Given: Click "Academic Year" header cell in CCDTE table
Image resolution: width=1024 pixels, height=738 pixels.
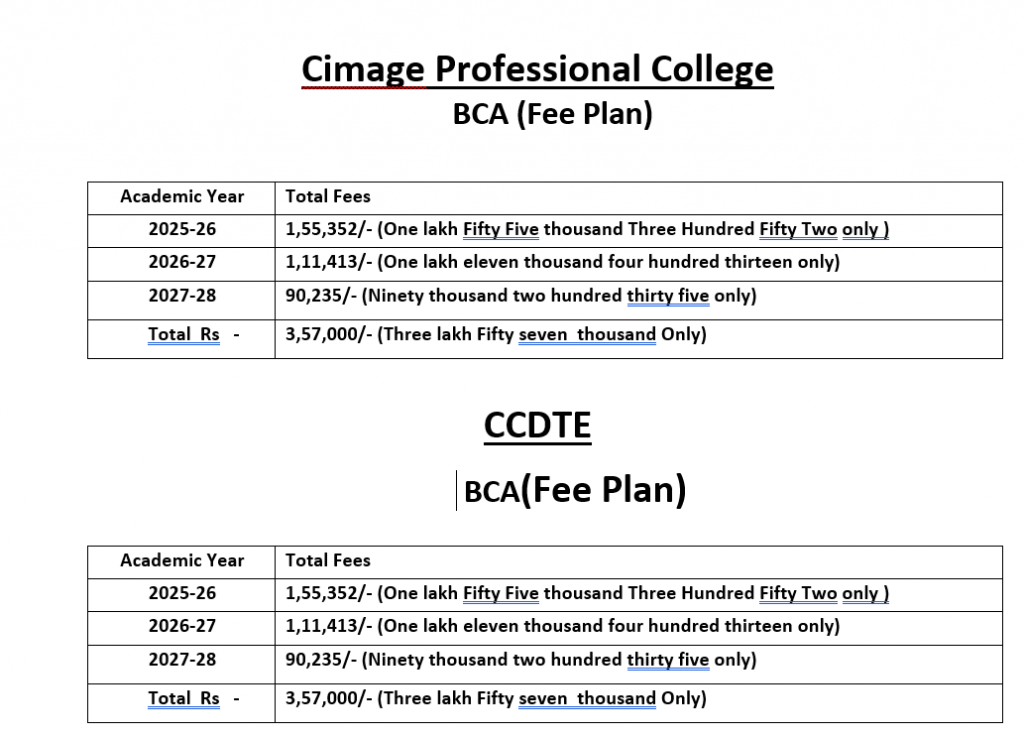Looking at the screenshot, I should [x=182, y=561].
